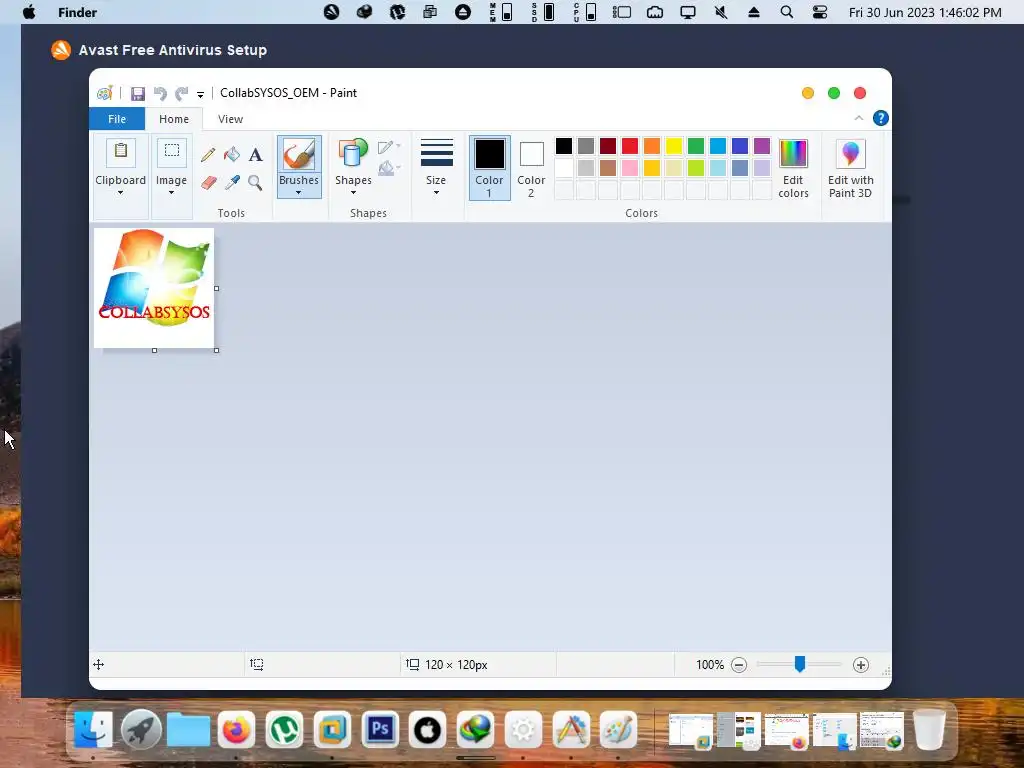
Task: Select the Text tool
Action: tap(255, 155)
